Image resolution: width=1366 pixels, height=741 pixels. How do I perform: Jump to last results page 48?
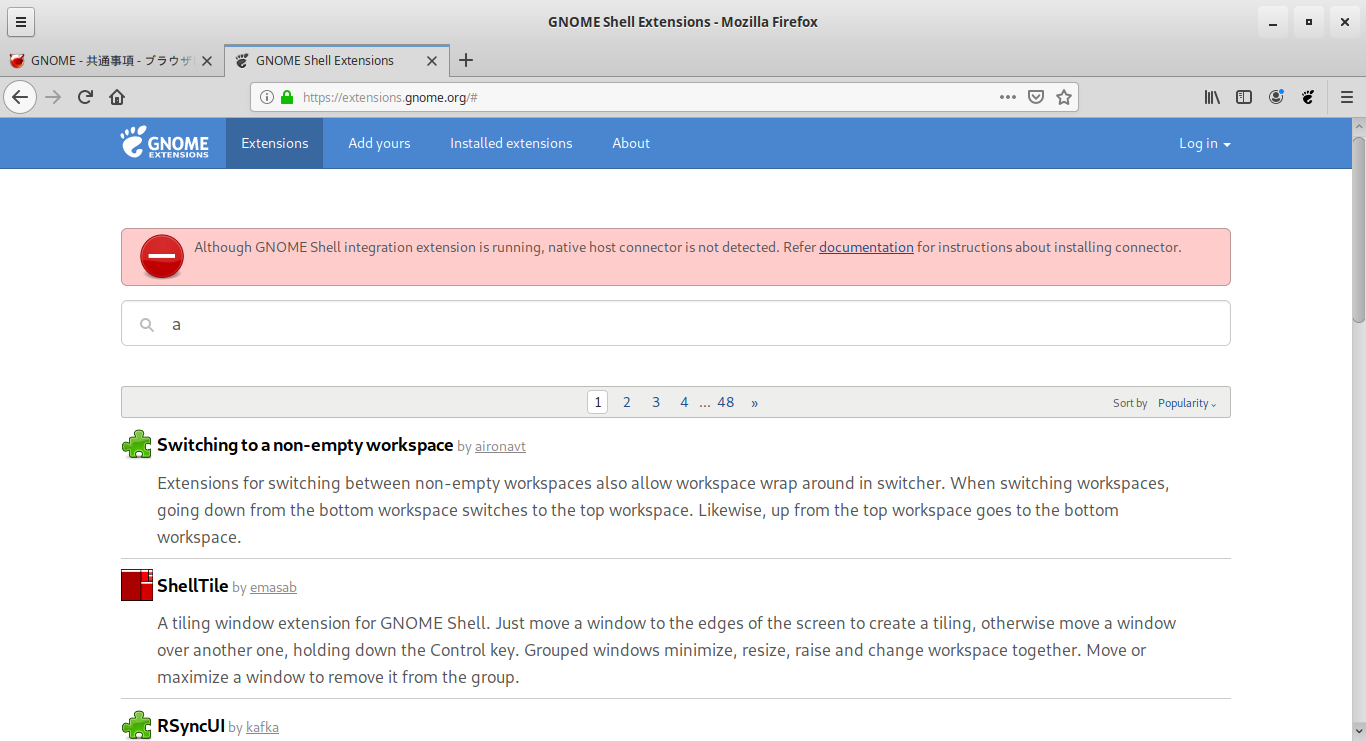(x=726, y=402)
